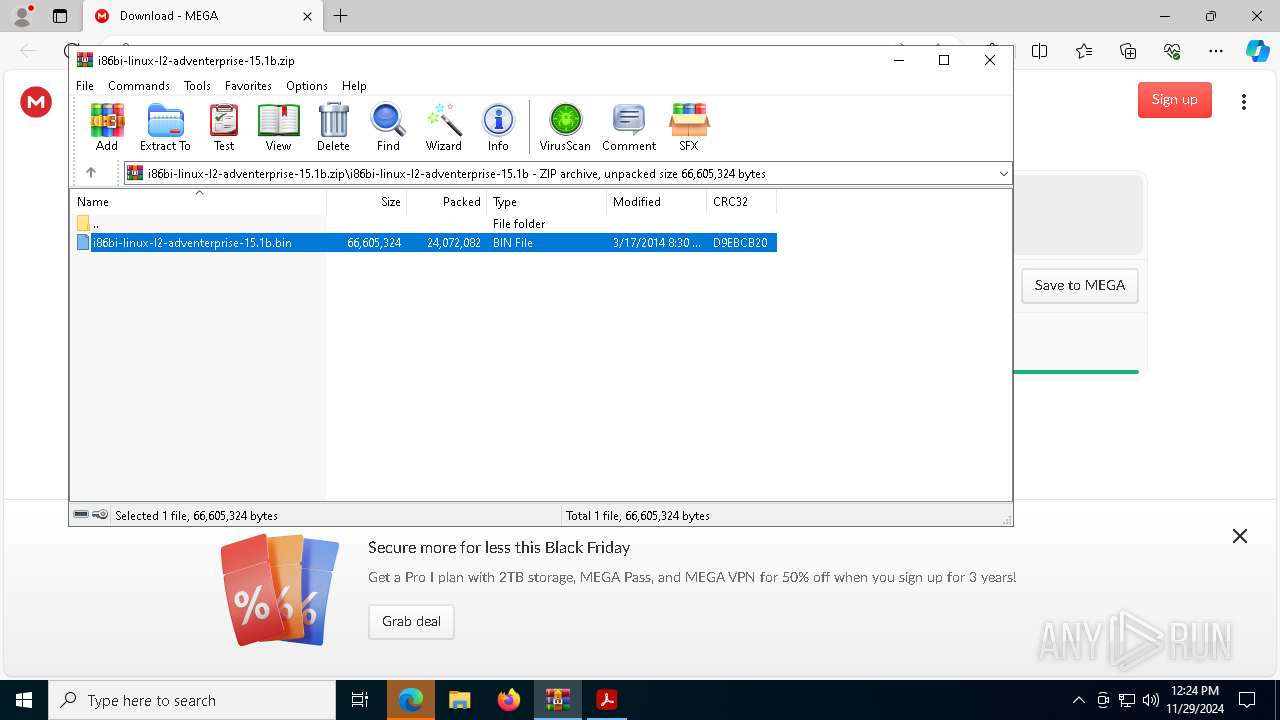
Task: Open the Options menu
Action: (307, 86)
